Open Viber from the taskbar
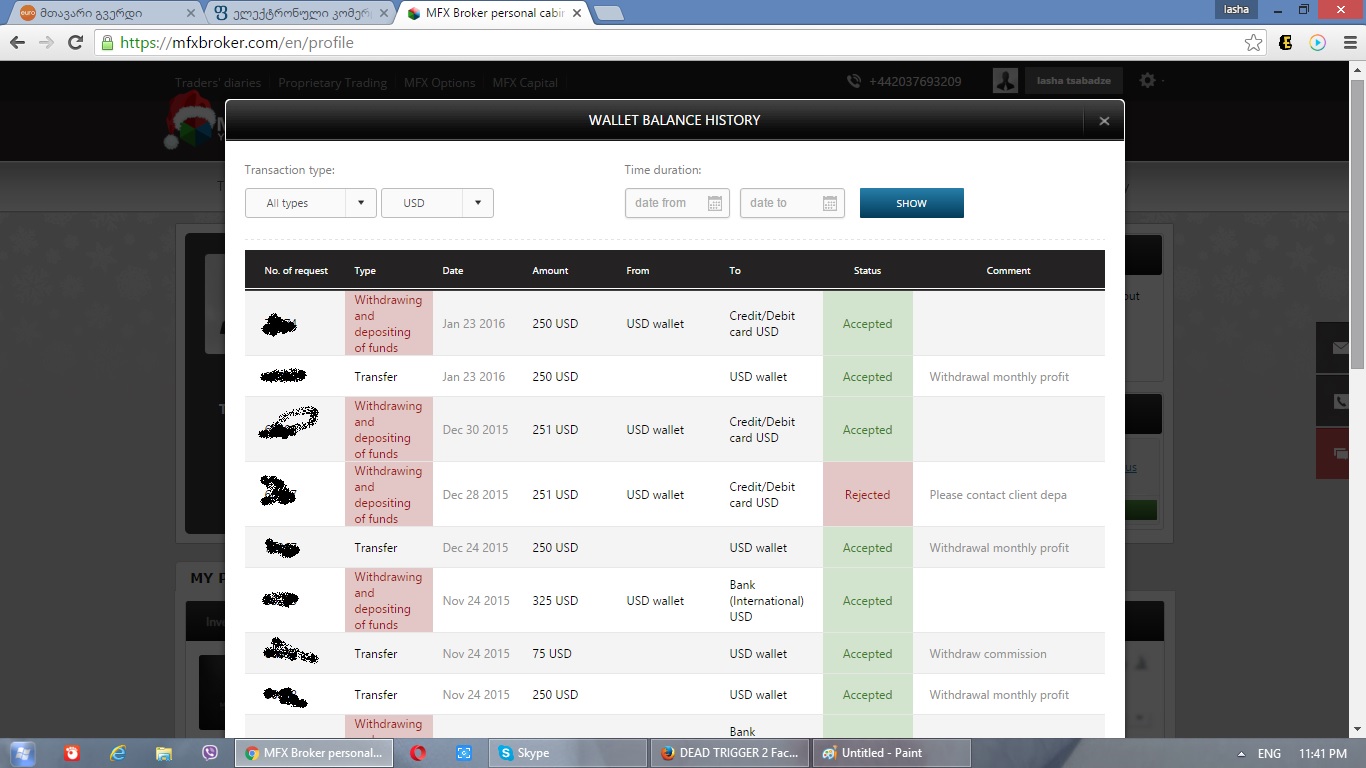 coord(210,753)
